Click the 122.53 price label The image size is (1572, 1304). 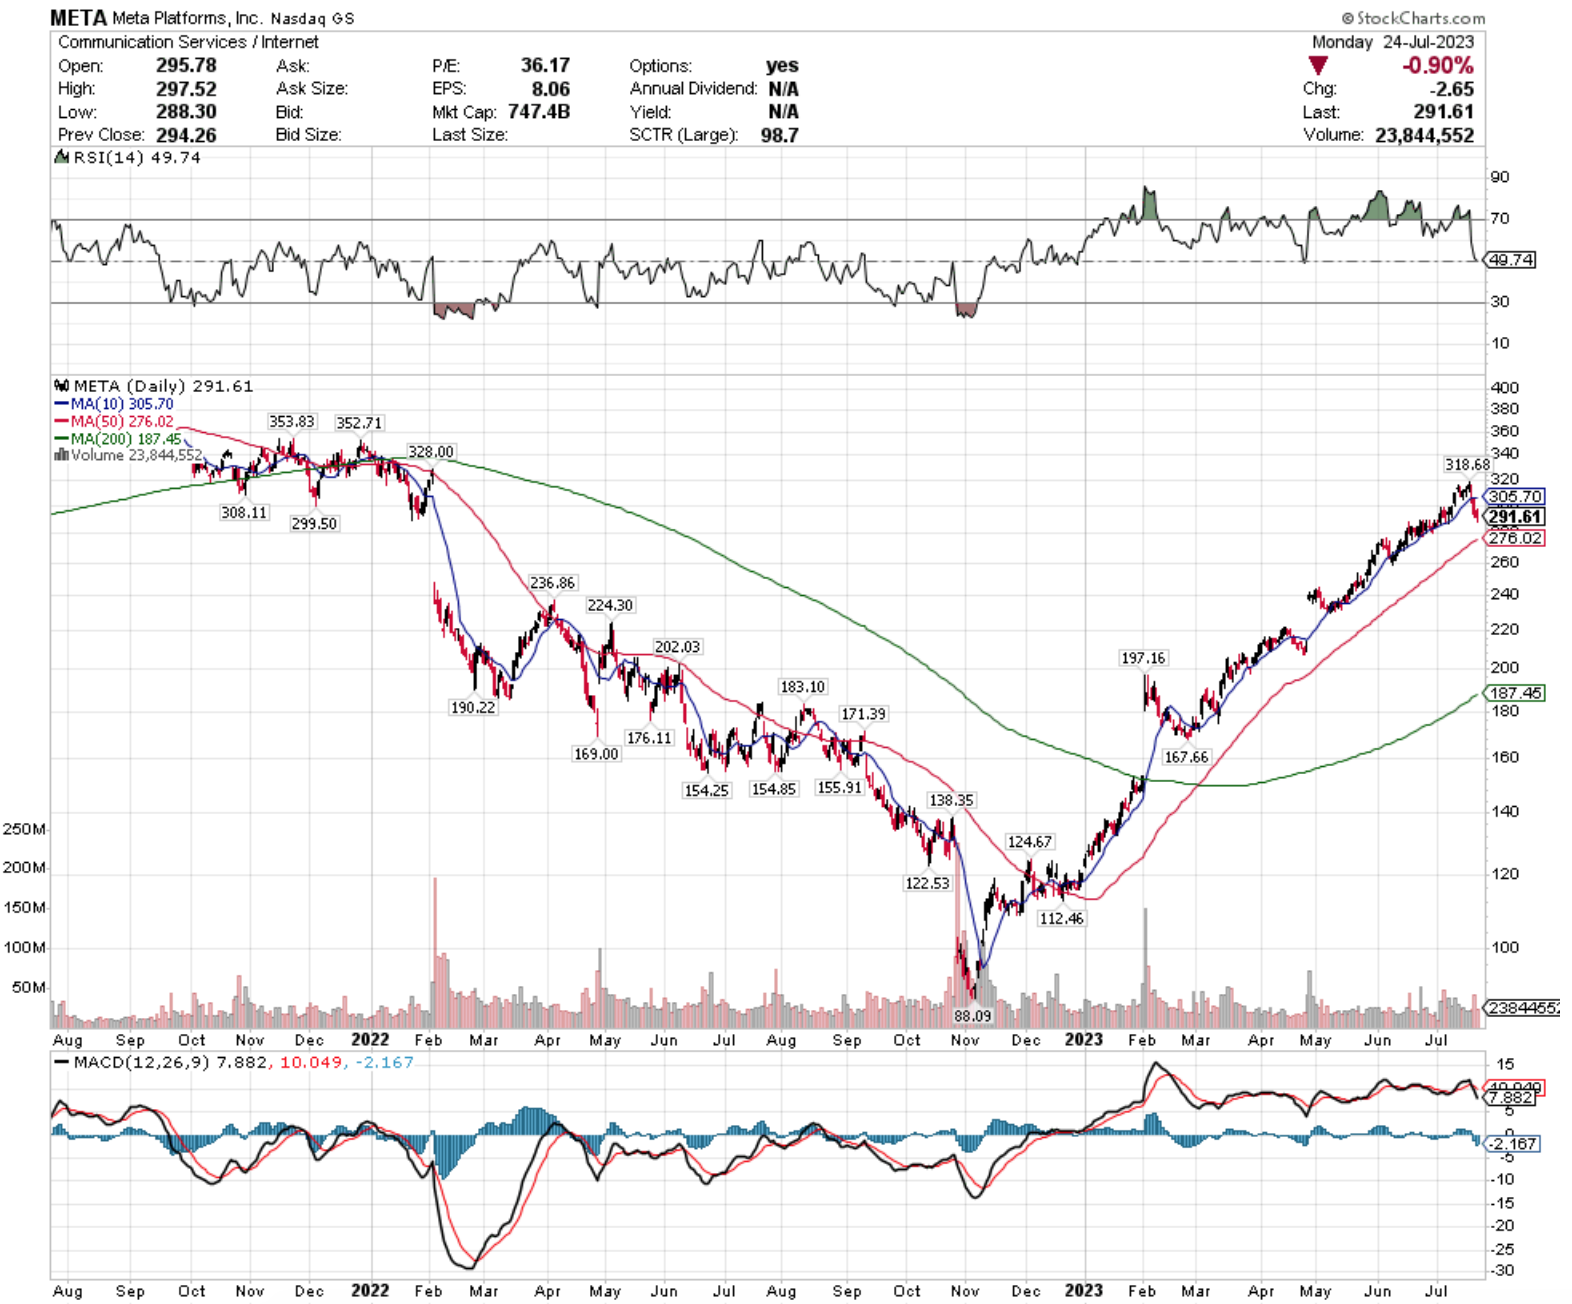pos(927,883)
